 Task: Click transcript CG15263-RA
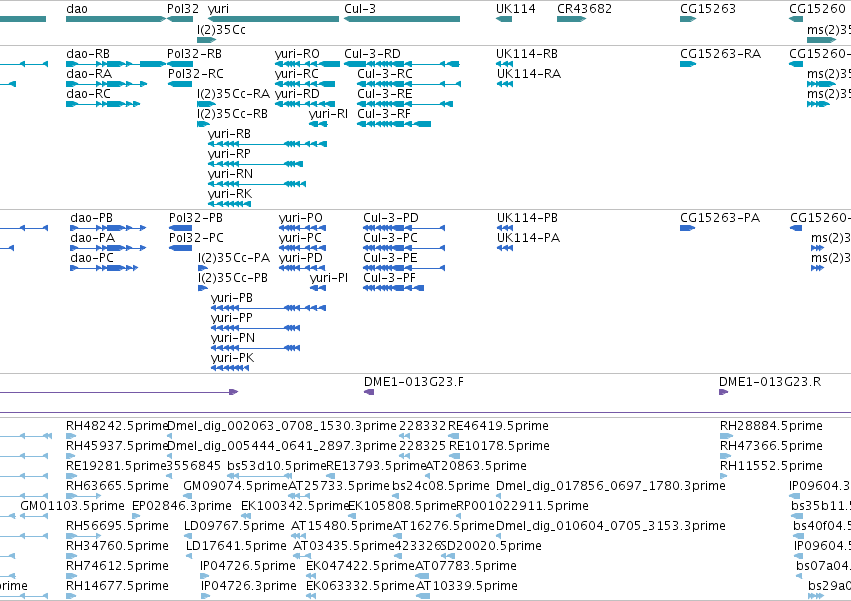(720, 54)
